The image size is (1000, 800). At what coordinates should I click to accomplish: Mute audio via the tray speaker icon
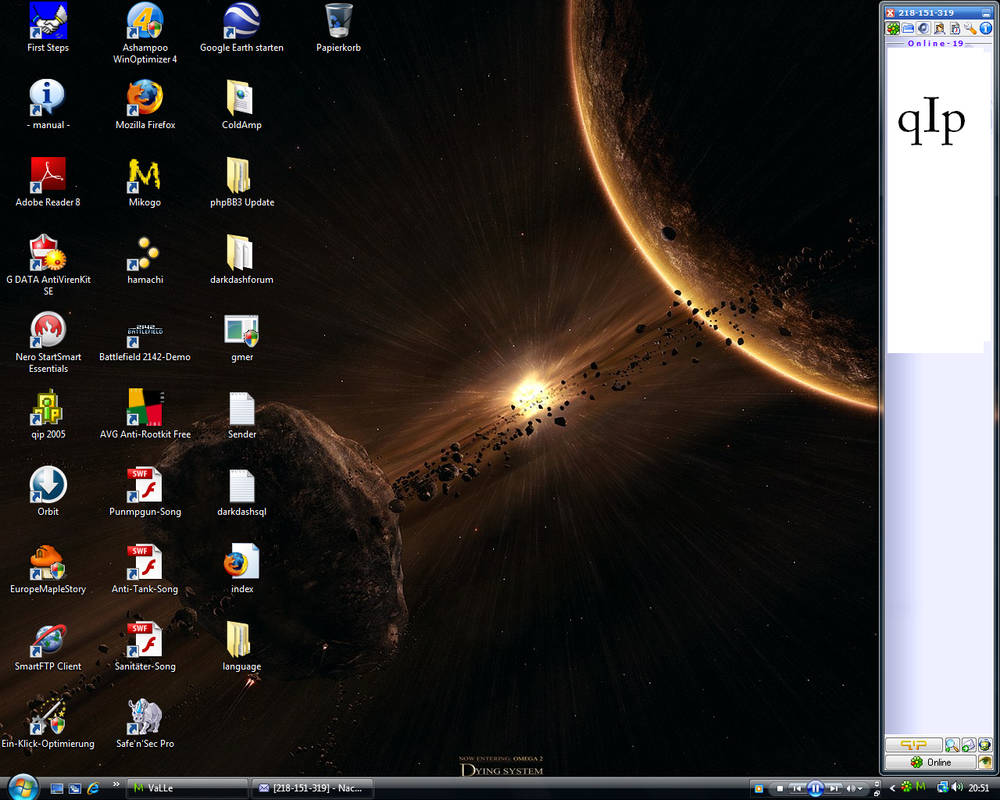point(956,789)
